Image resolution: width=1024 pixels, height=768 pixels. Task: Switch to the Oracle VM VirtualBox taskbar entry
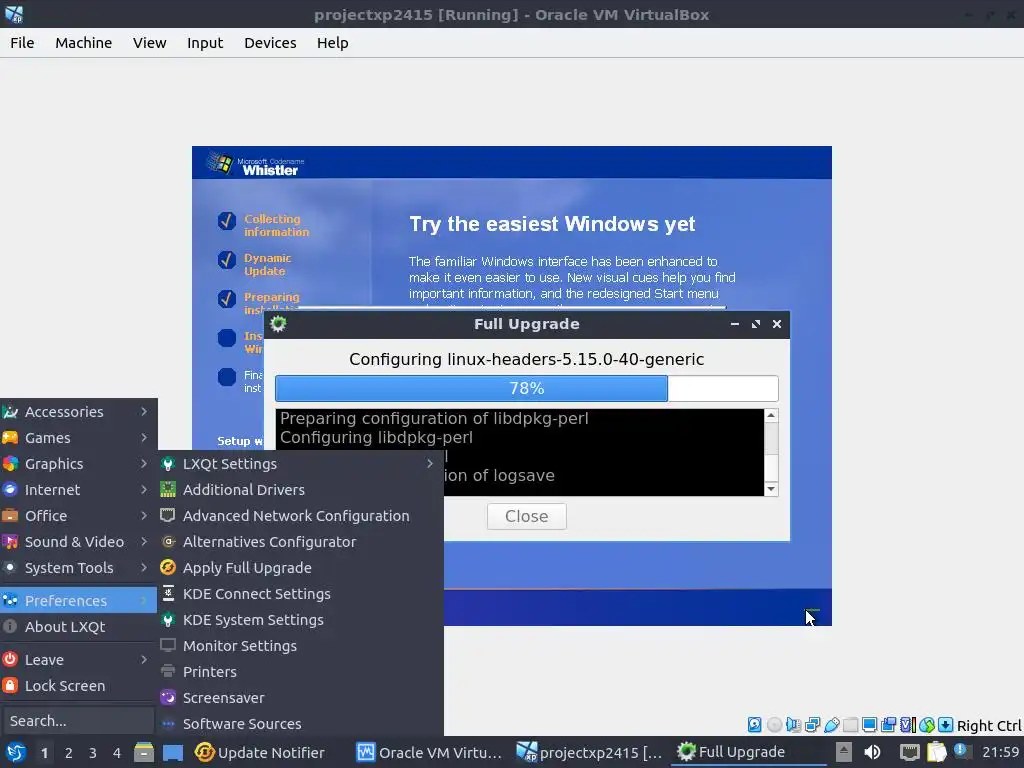430,752
